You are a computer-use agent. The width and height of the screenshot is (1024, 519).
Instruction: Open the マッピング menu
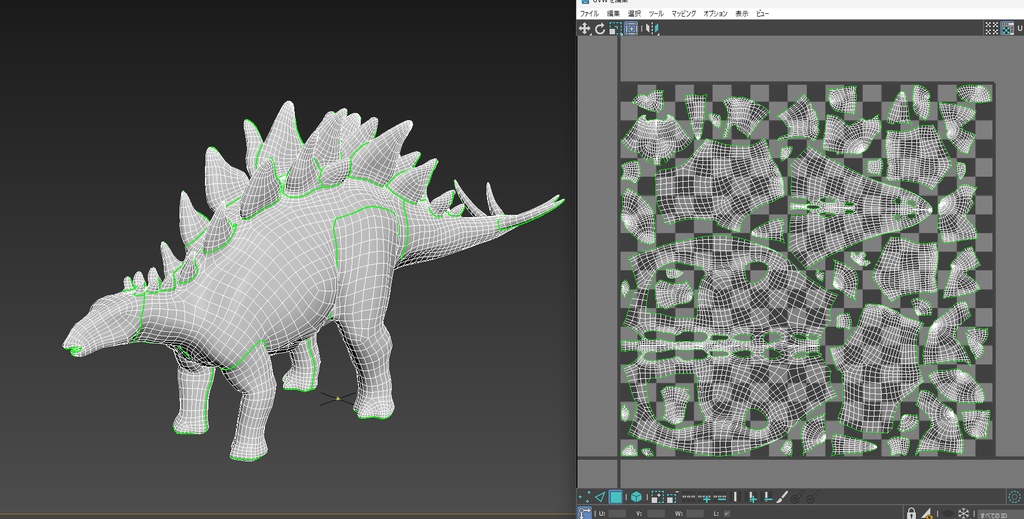click(x=684, y=14)
